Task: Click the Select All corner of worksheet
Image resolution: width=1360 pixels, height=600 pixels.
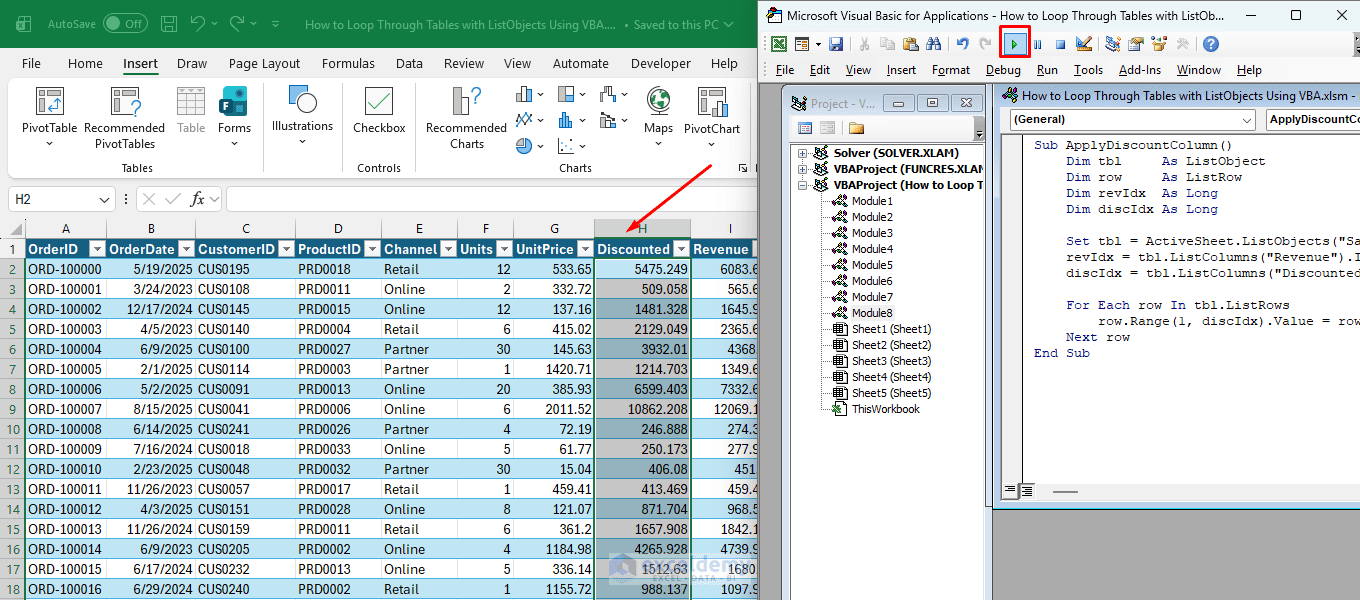Action: pos(13,229)
